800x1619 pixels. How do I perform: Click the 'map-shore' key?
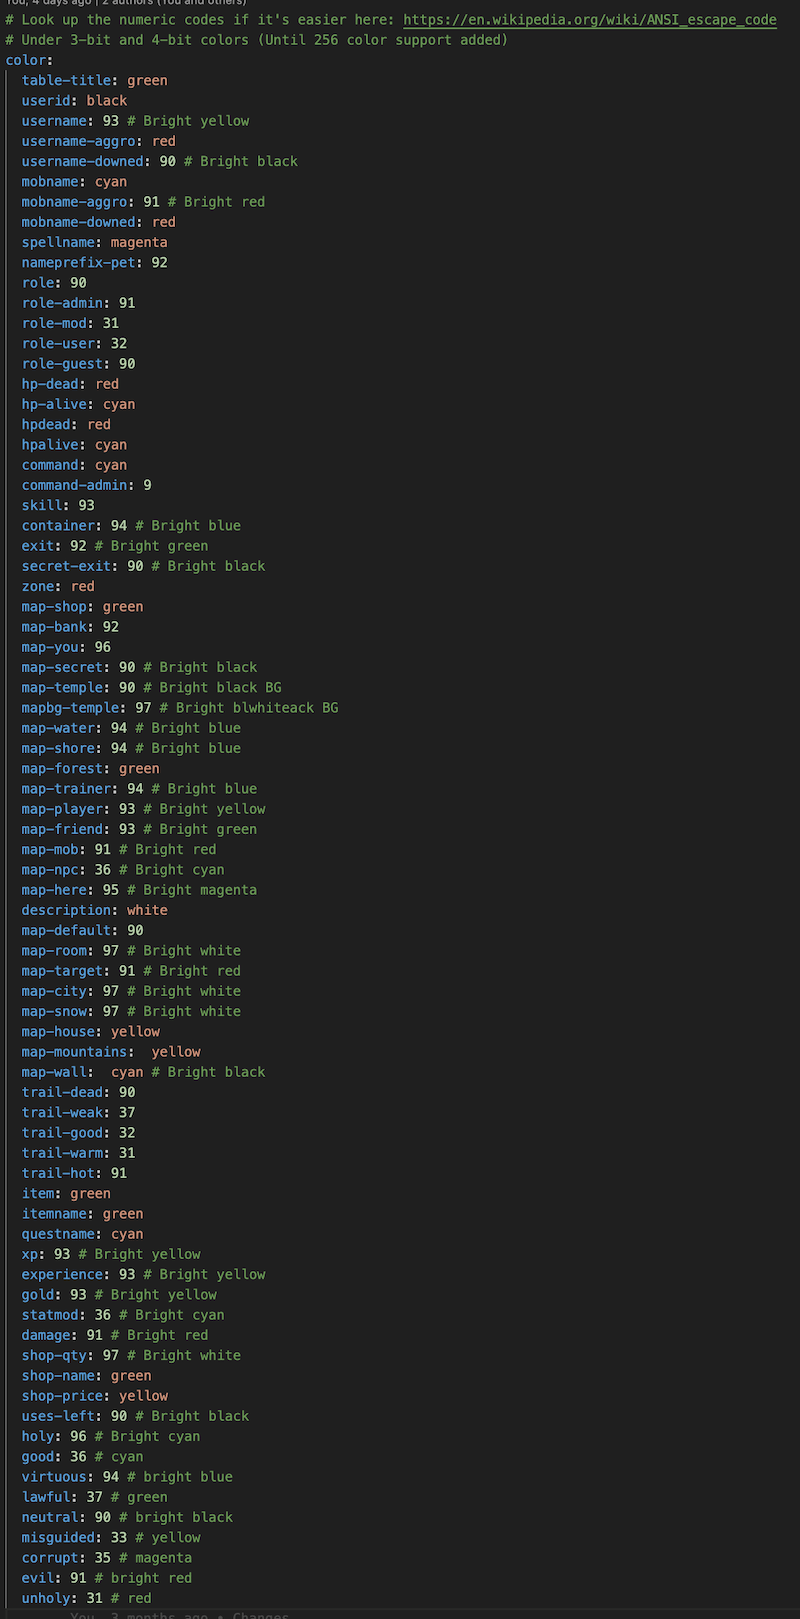point(58,748)
